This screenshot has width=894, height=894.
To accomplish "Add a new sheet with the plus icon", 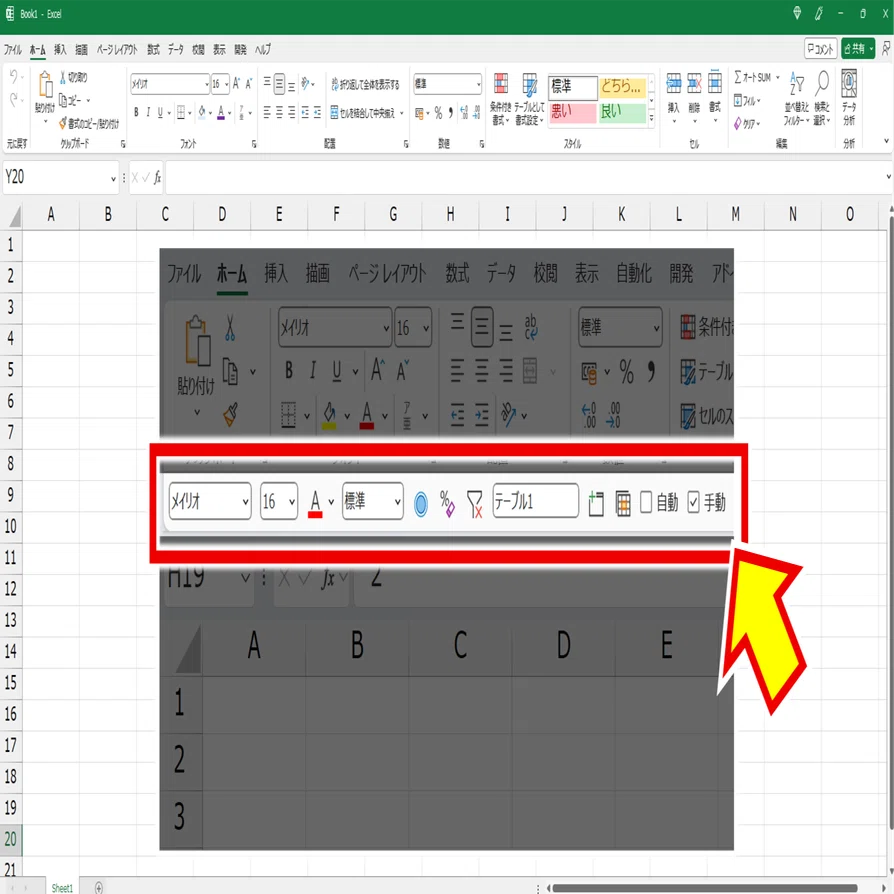I will tap(99, 887).
